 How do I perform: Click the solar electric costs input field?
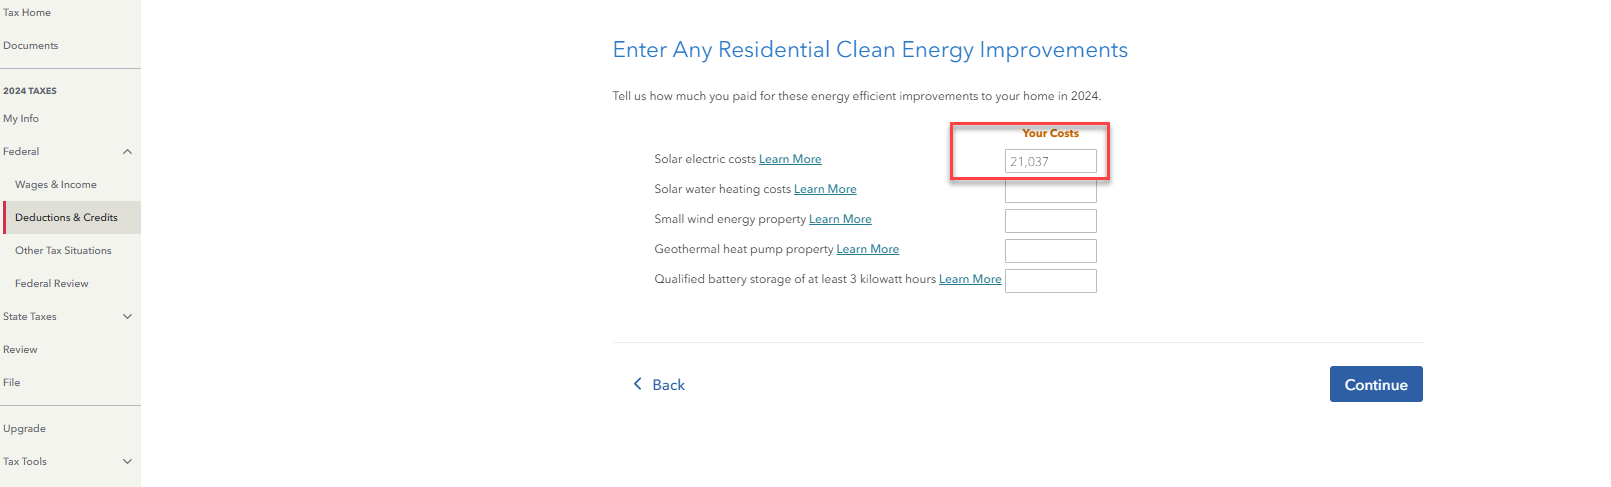pyautogui.click(x=1050, y=161)
